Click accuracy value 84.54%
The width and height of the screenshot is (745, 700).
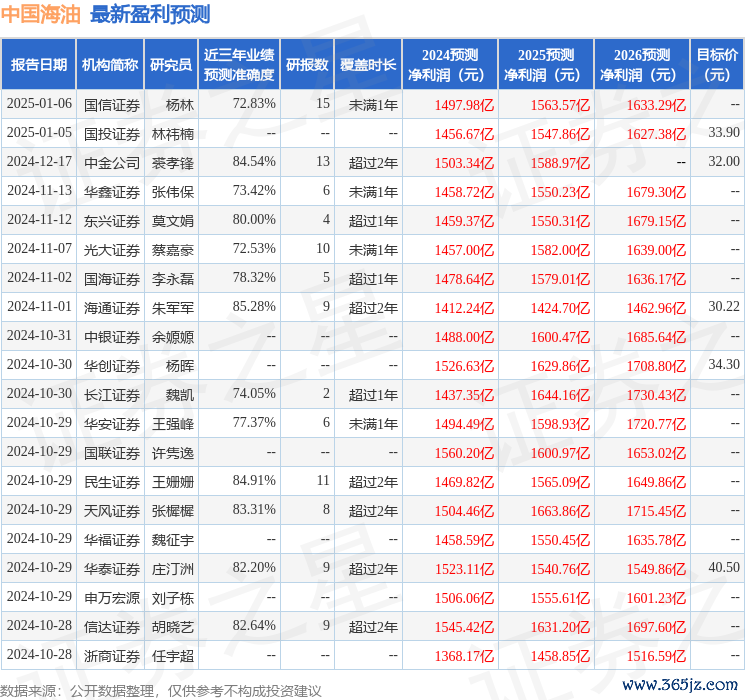pos(254,161)
